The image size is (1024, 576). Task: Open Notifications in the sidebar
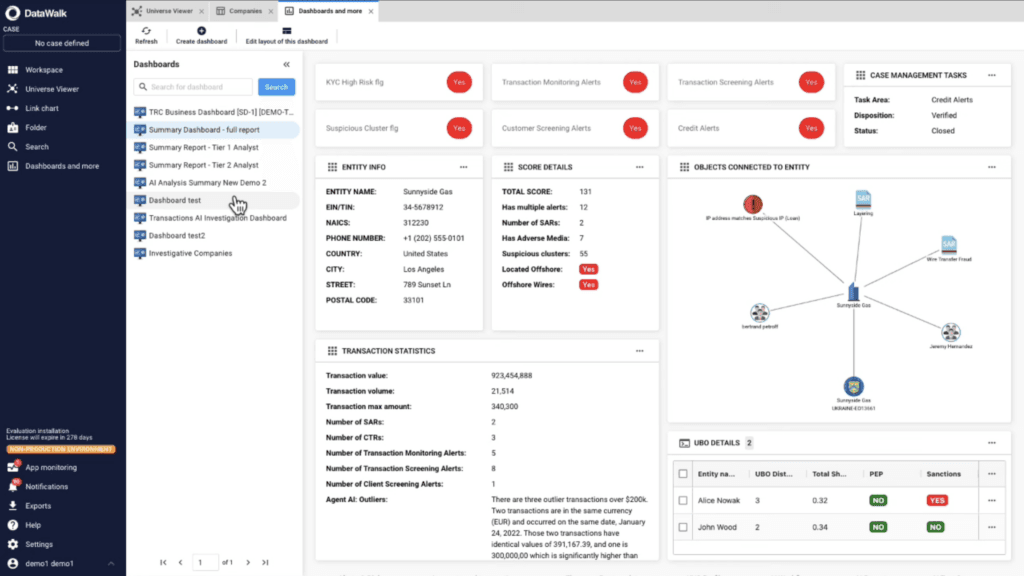click(46, 486)
